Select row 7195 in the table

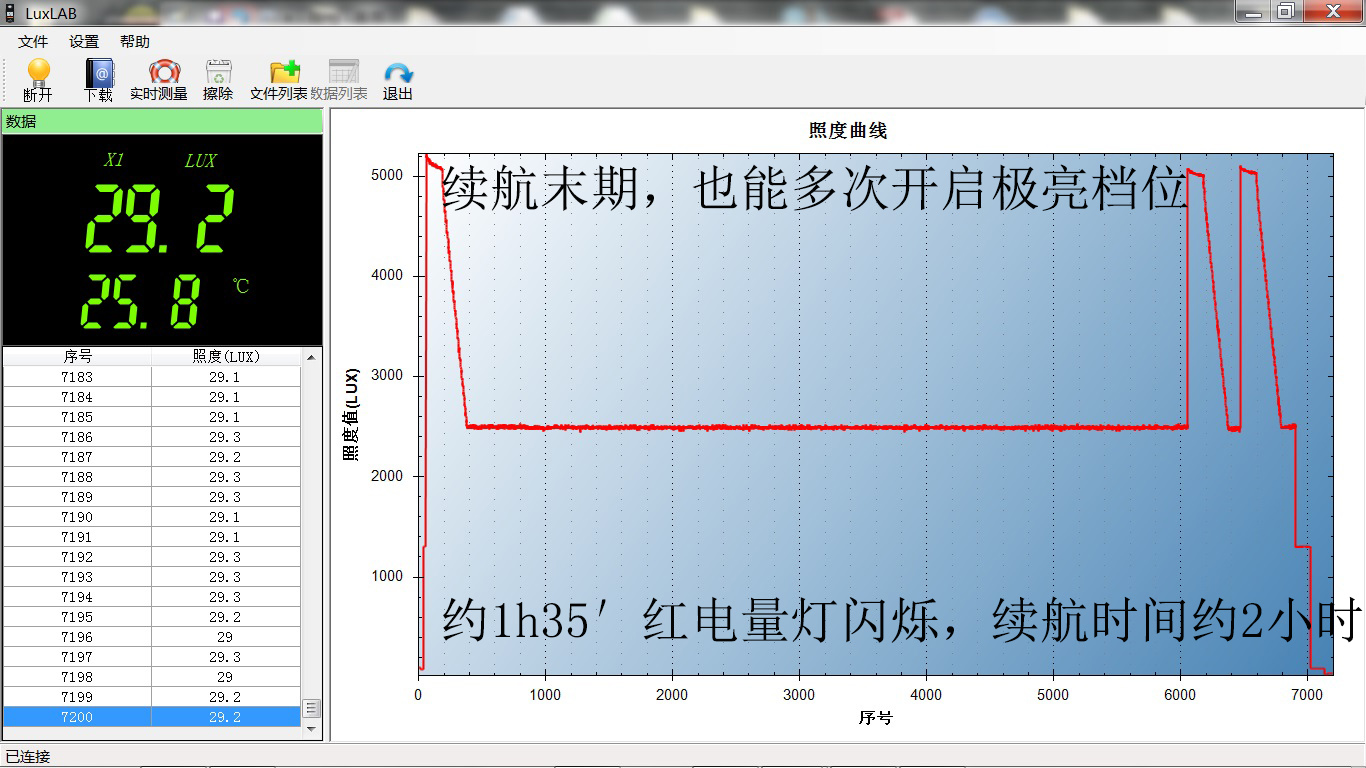coord(152,617)
